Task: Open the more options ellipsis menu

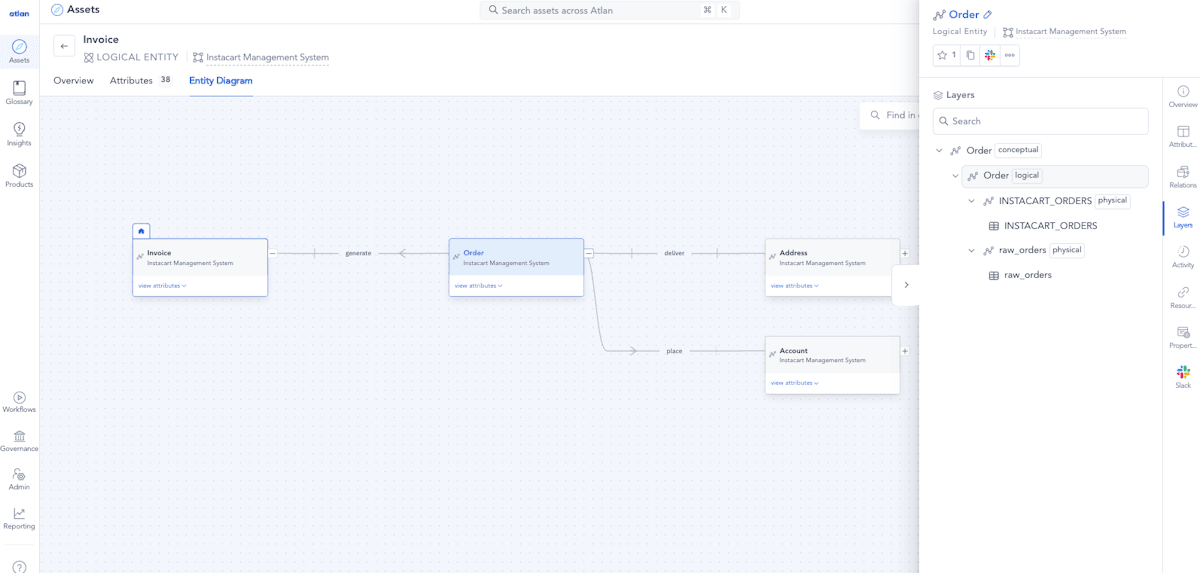Action: (1010, 56)
